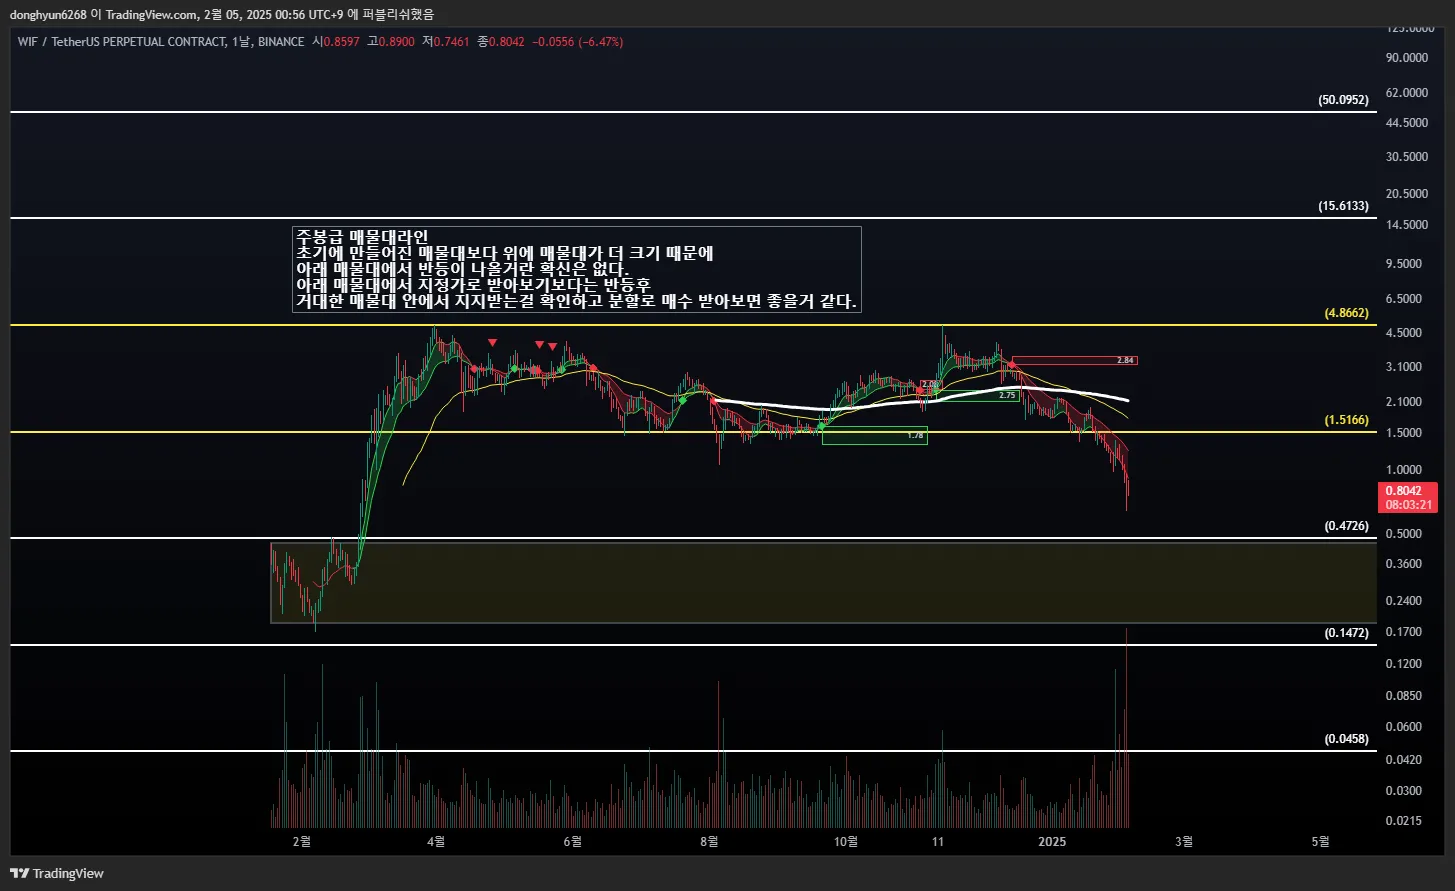1455x891 pixels.
Task: Click the first line 주봉급 매물대라인 of note
Action: (362, 237)
